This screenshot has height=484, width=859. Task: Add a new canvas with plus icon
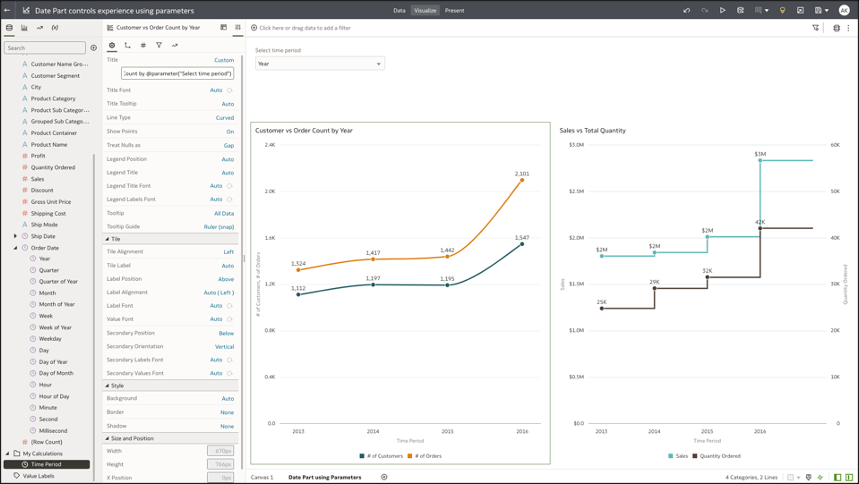(x=384, y=477)
